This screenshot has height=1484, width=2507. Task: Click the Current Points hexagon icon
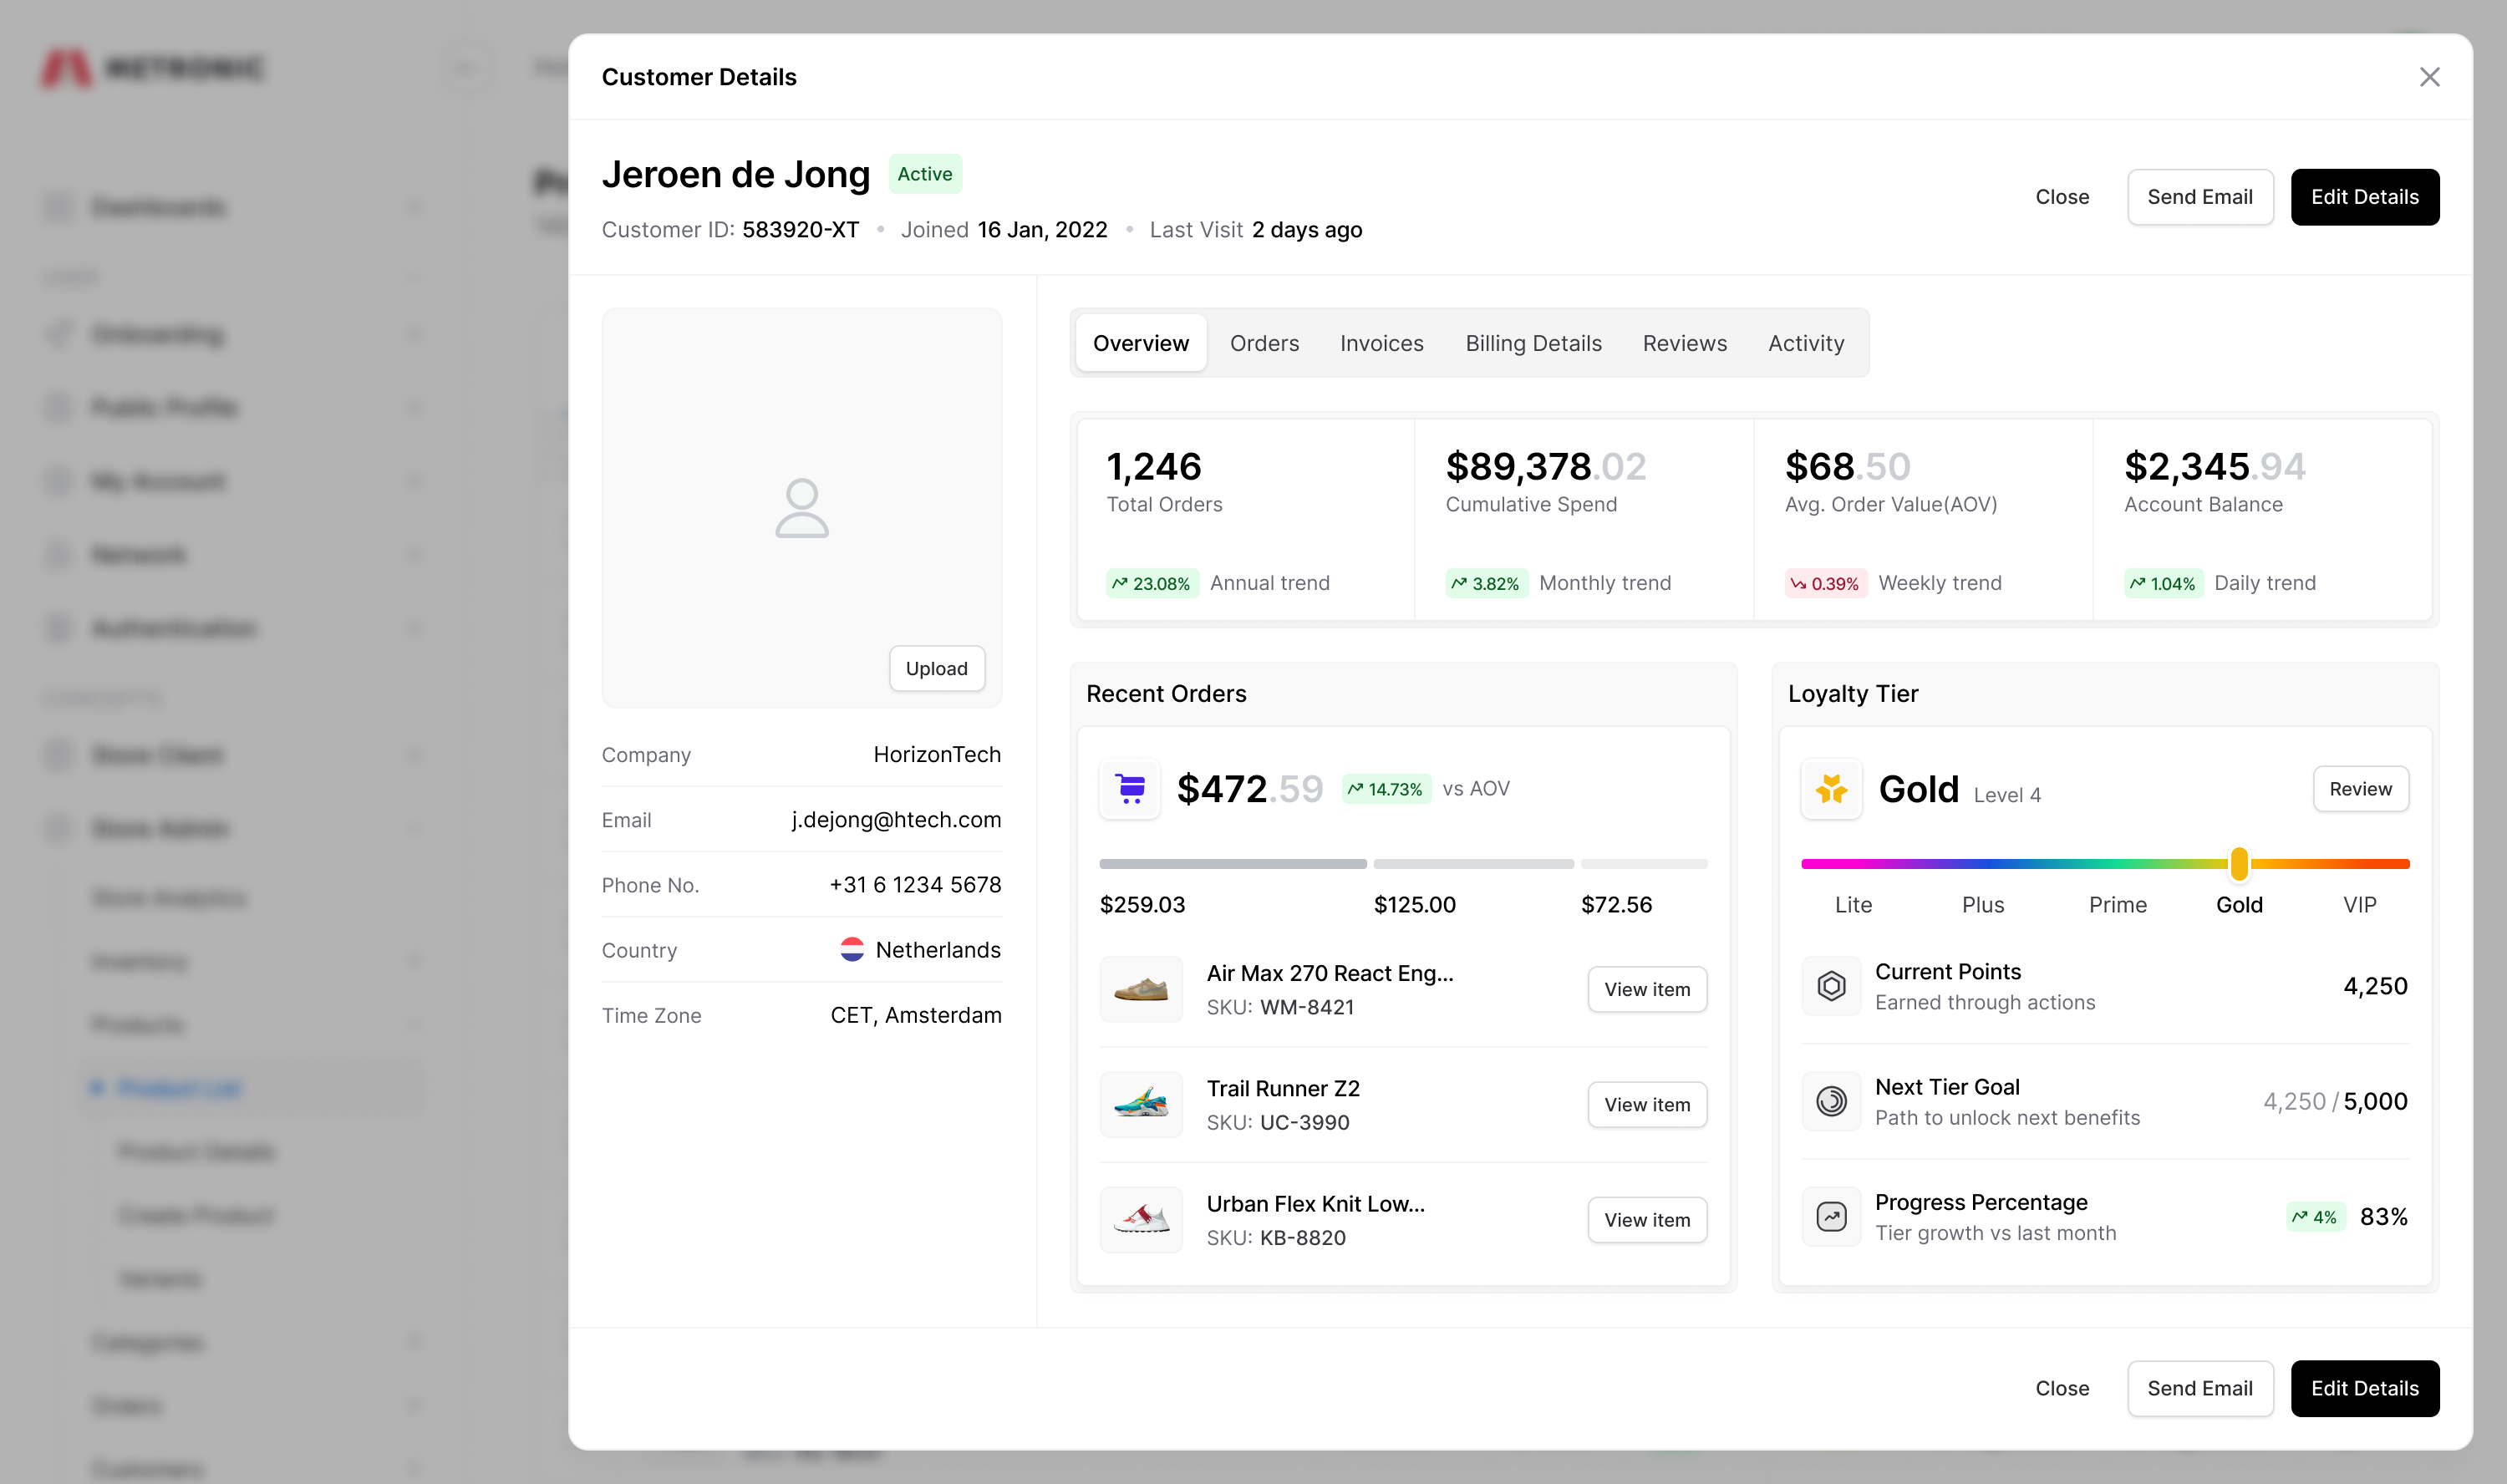pyautogui.click(x=1830, y=985)
